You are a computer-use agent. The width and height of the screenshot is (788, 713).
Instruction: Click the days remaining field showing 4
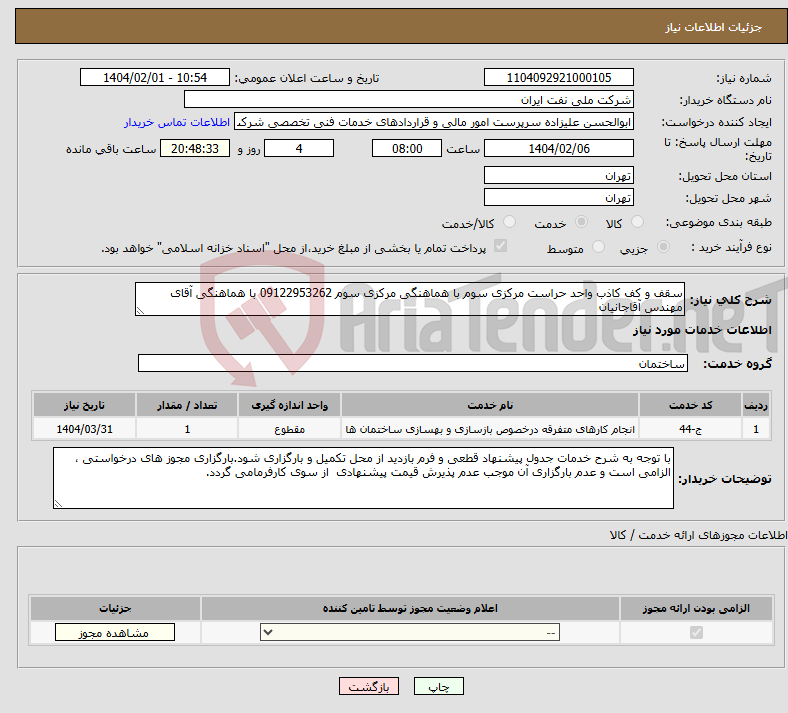pyautogui.click(x=299, y=148)
